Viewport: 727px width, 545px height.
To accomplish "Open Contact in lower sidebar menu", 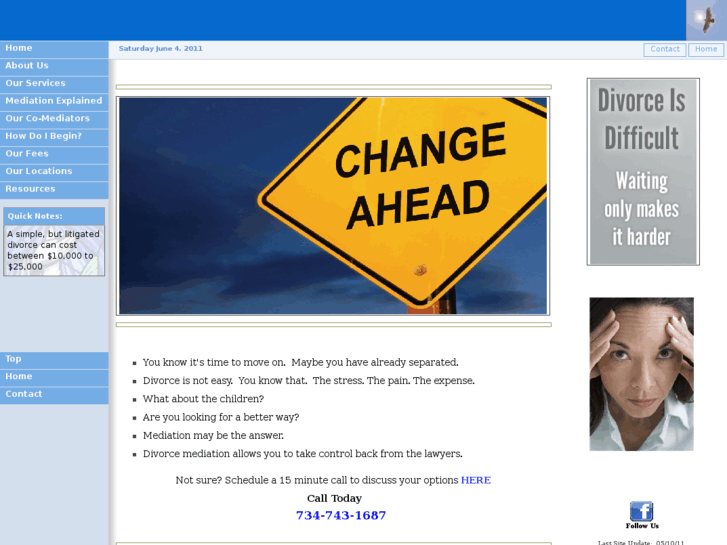I will 54,395.
